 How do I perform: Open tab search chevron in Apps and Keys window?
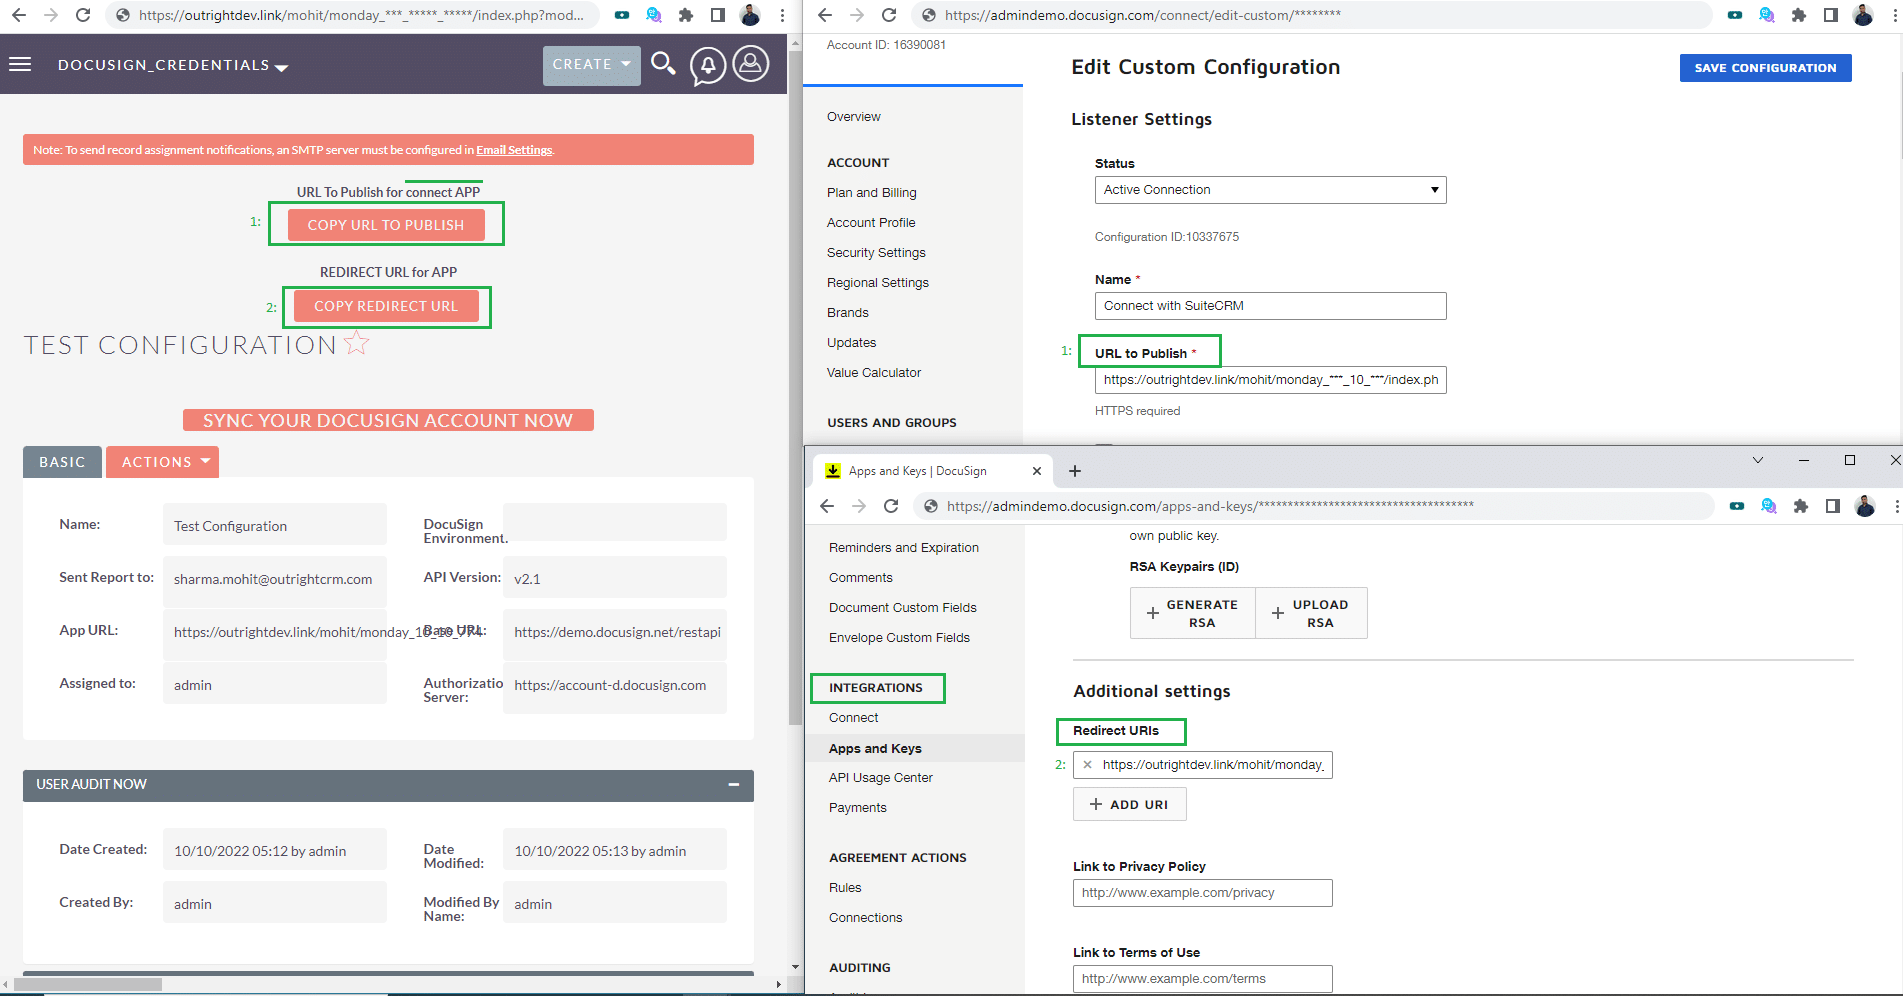pos(1758,460)
